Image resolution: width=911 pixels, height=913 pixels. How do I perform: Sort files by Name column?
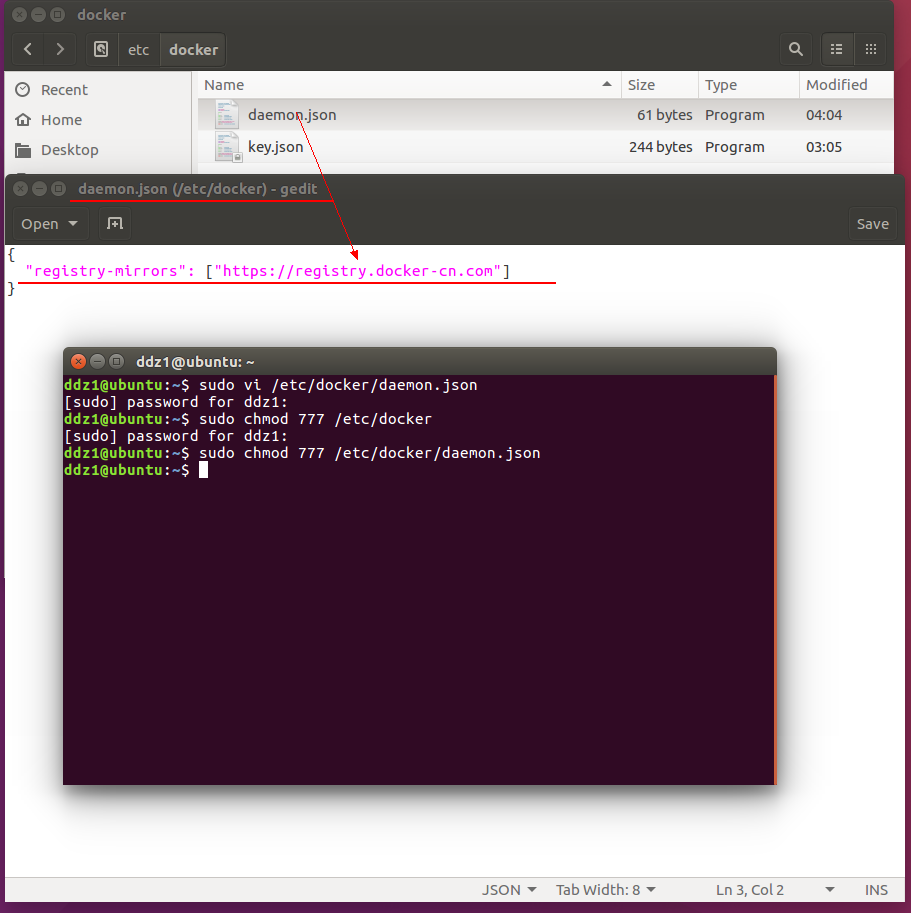click(x=409, y=85)
